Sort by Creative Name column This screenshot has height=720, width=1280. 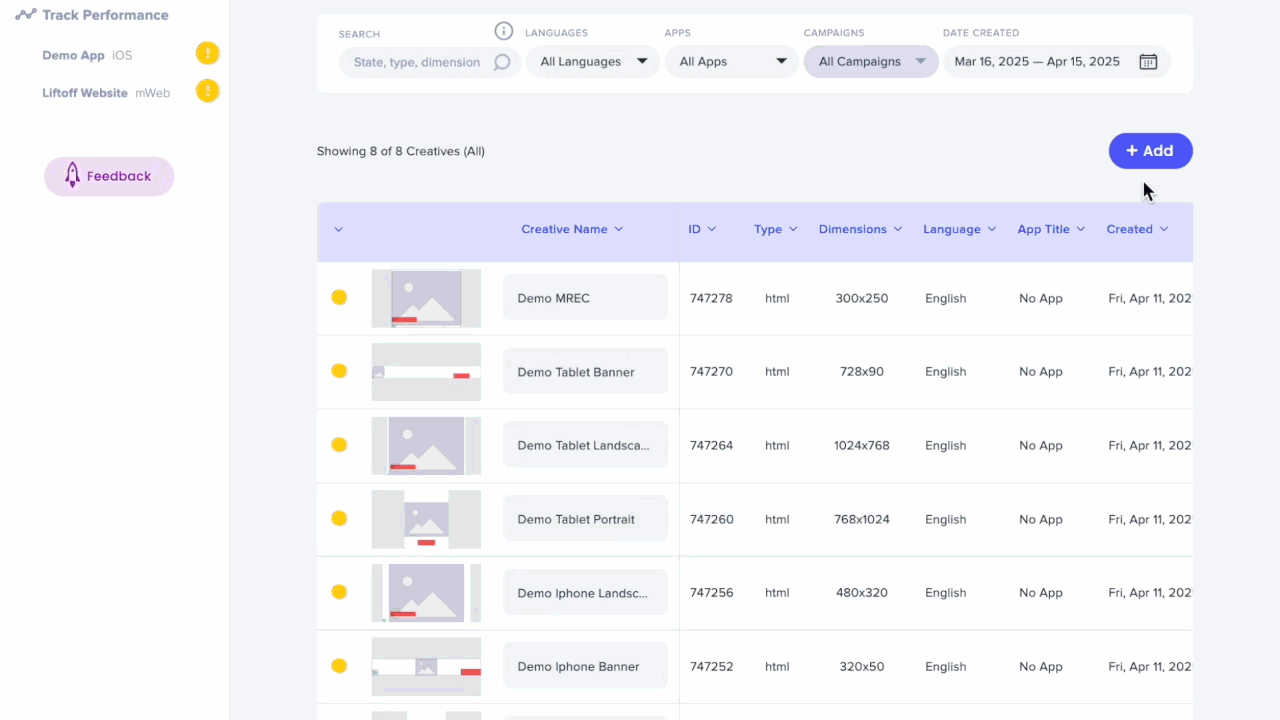tap(571, 230)
